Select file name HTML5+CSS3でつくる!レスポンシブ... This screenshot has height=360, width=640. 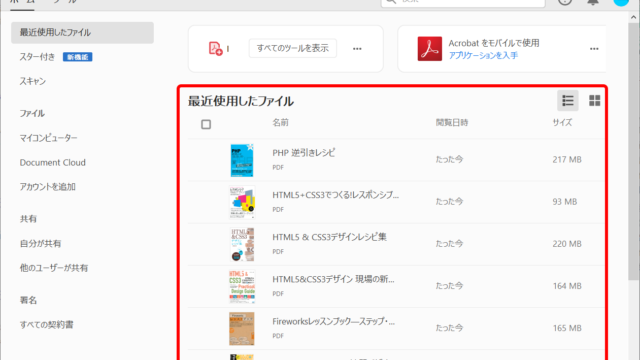click(x=336, y=195)
